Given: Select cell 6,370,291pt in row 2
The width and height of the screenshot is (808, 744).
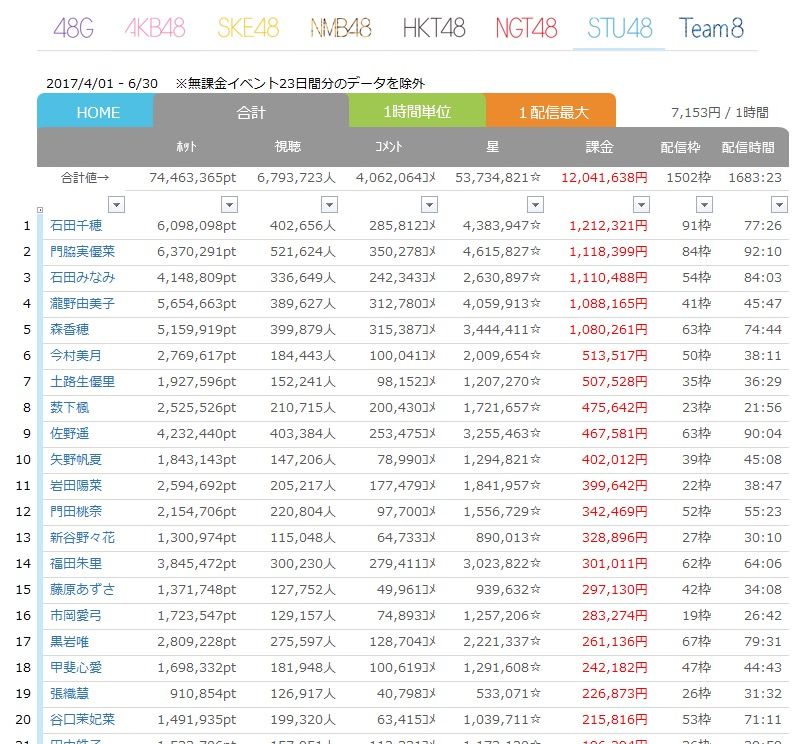Looking at the screenshot, I should pyautogui.click(x=196, y=251).
